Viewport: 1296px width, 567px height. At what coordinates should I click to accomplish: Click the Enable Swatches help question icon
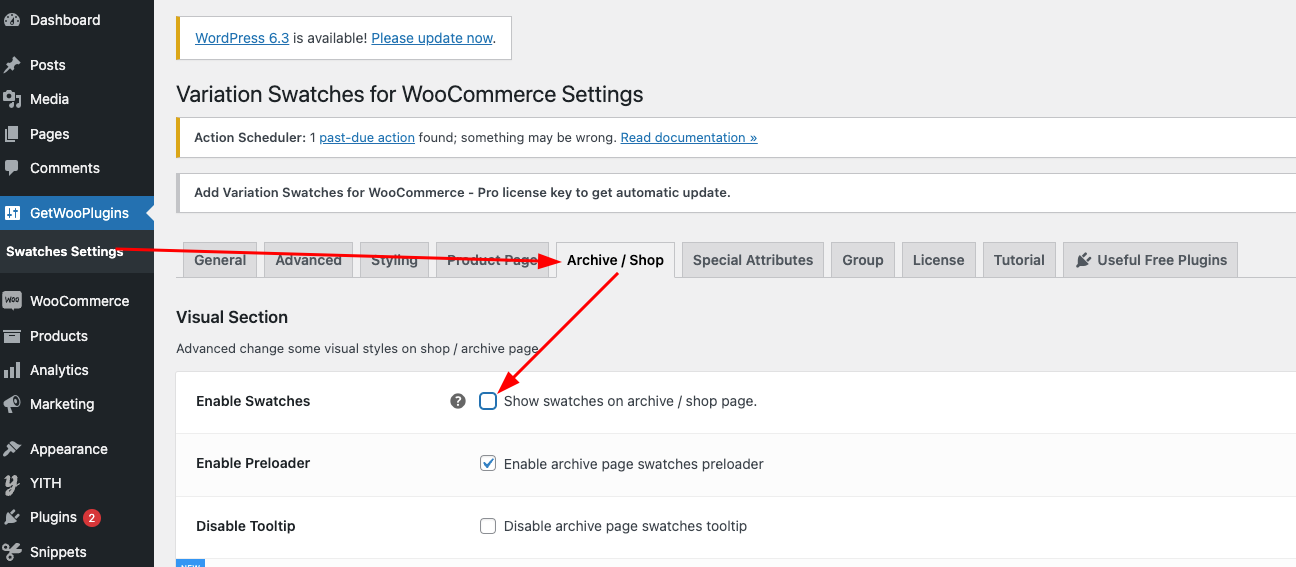(458, 401)
